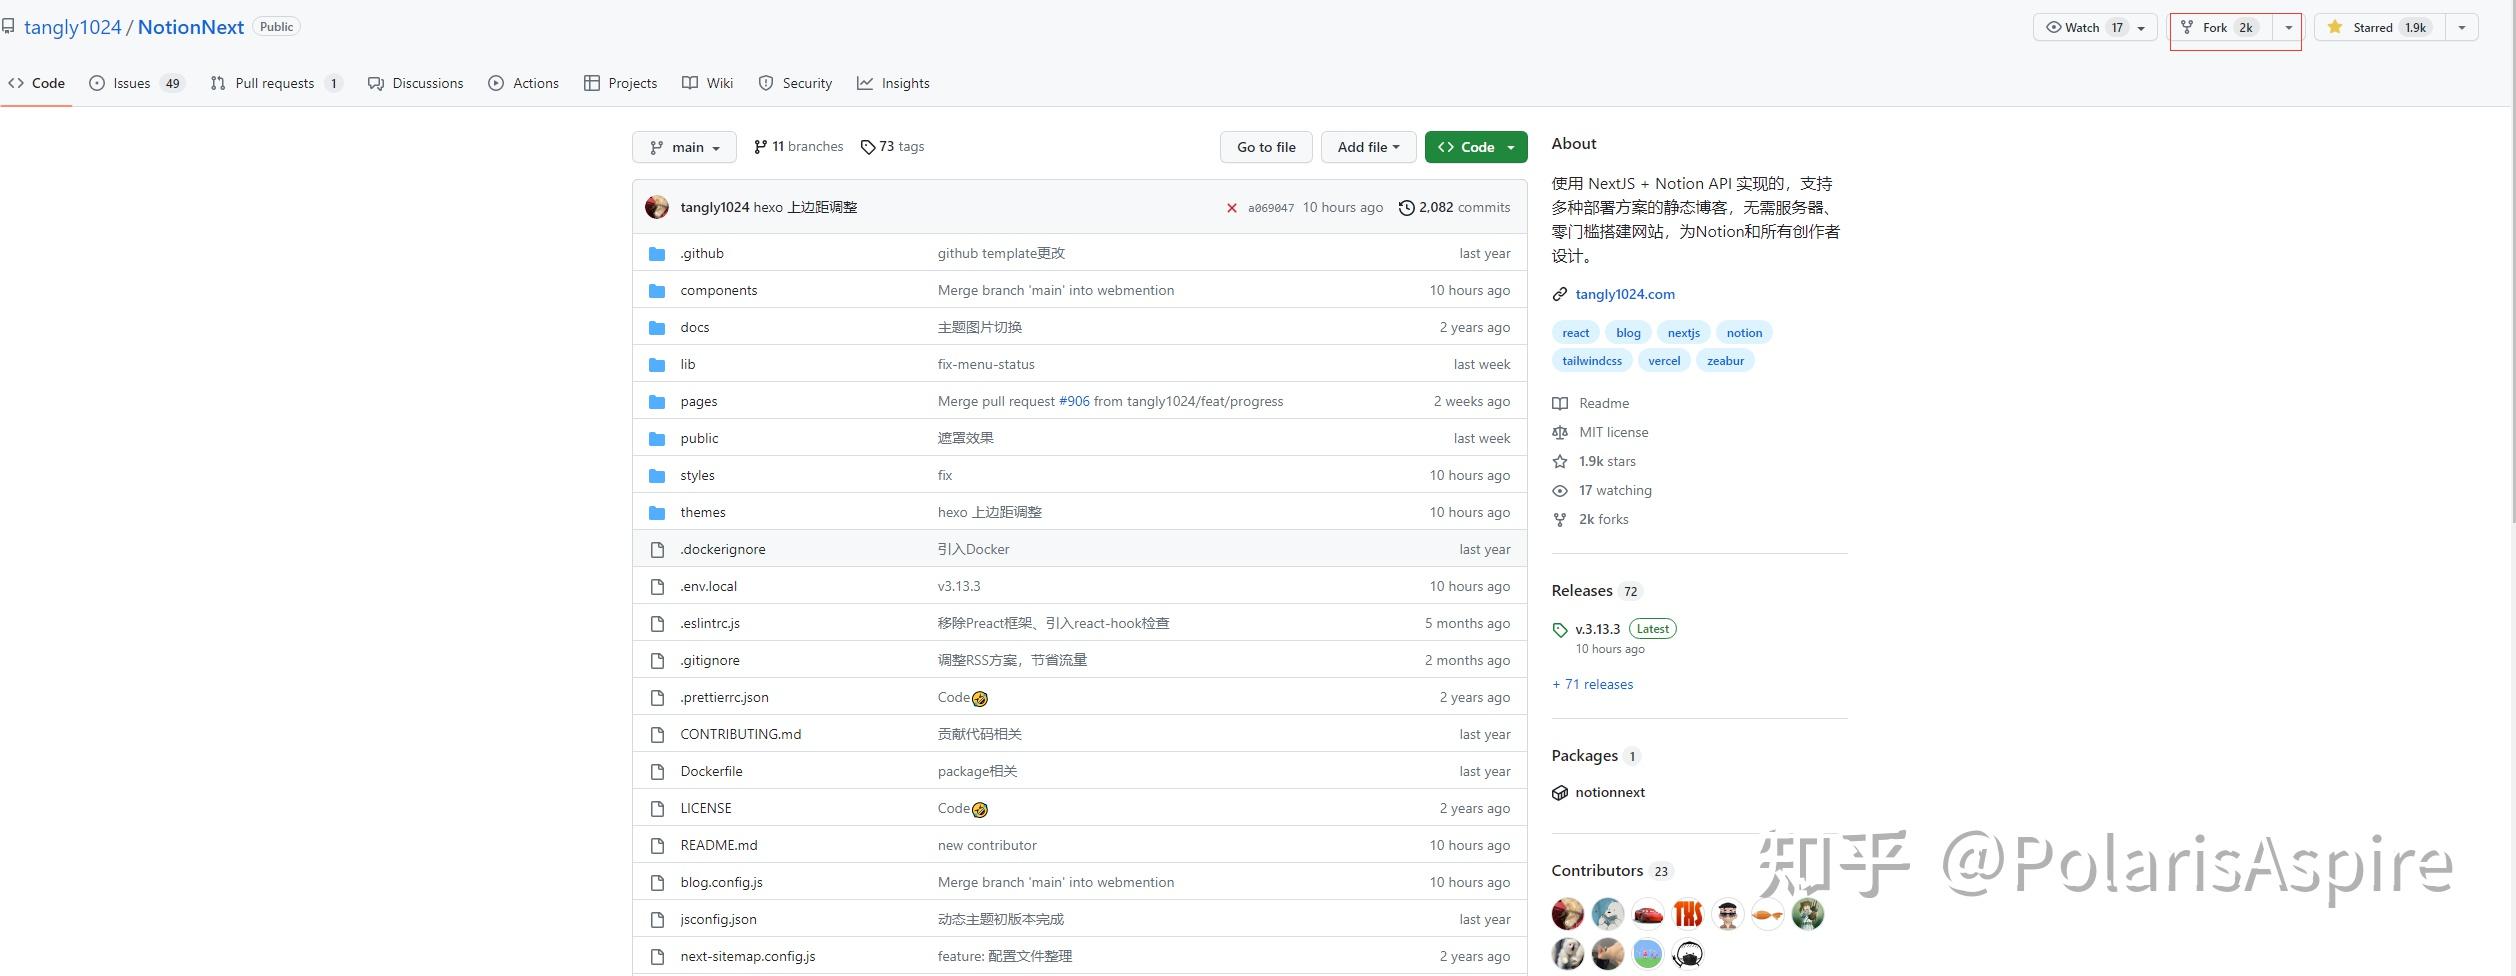Open the Releases section heading

pyautogui.click(x=1582, y=591)
